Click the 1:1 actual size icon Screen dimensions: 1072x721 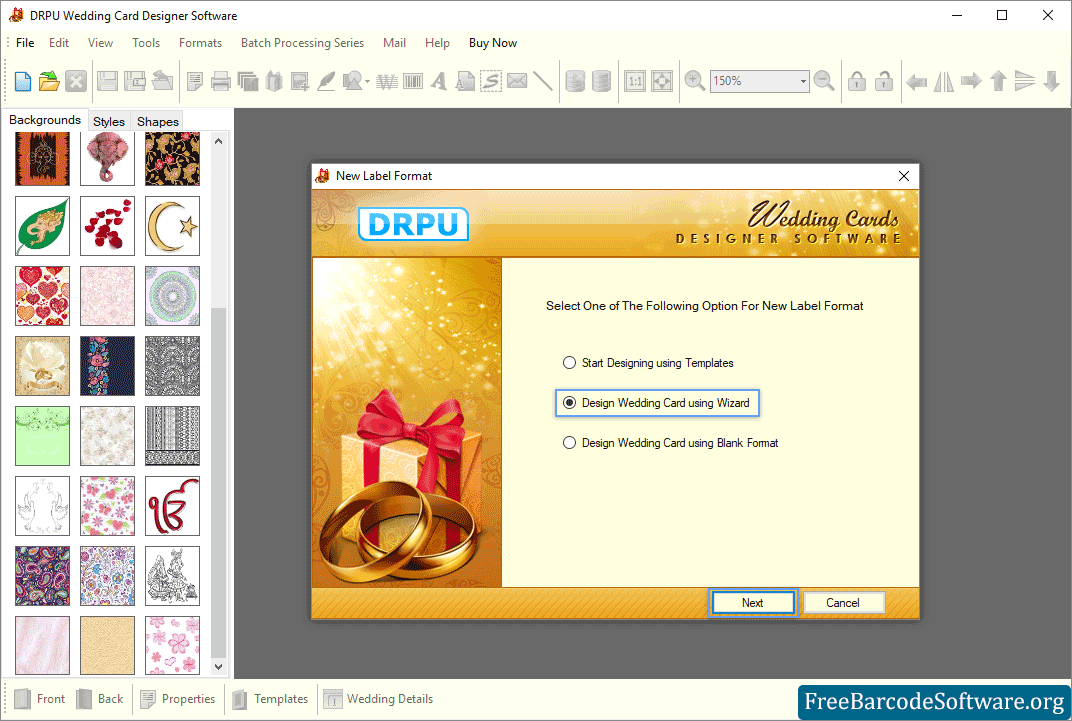point(635,81)
